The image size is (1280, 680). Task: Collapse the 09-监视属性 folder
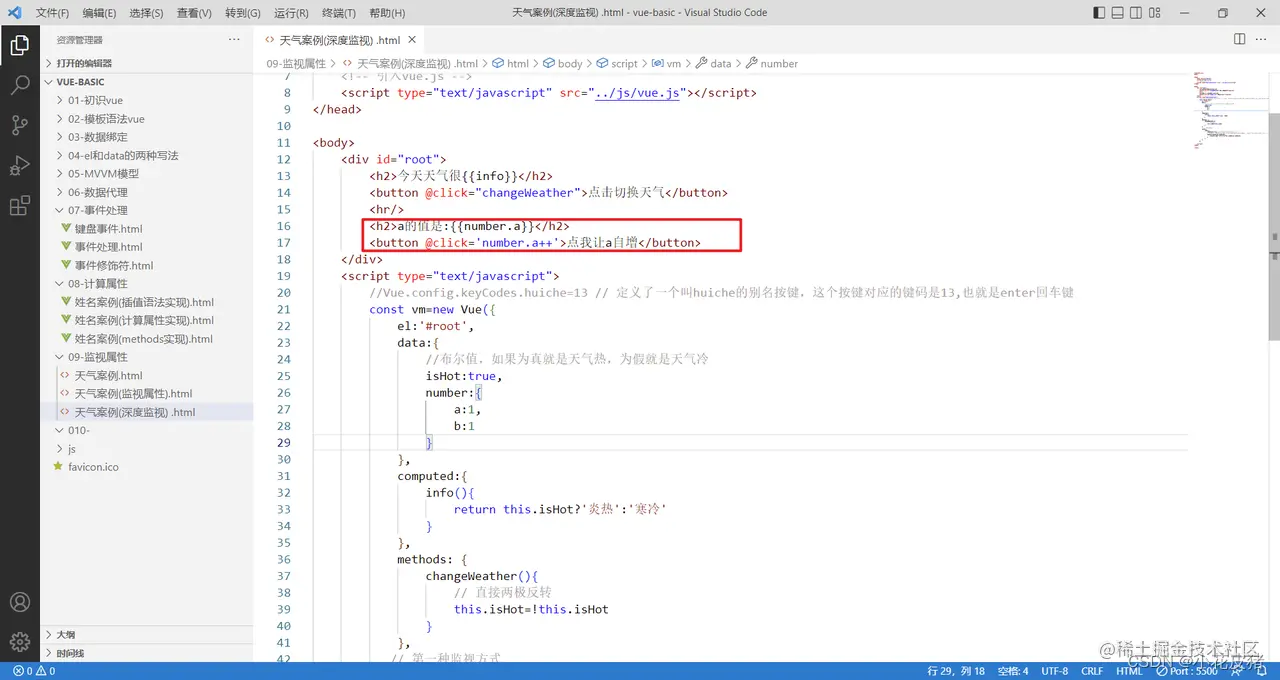point(147,357)
